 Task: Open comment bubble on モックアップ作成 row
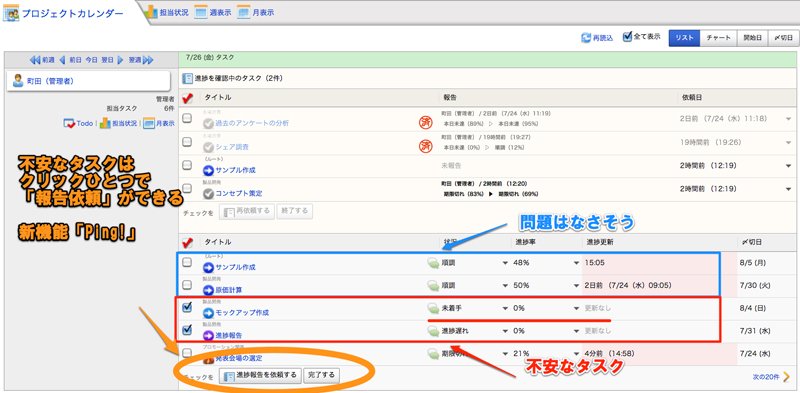click(433, 308)
